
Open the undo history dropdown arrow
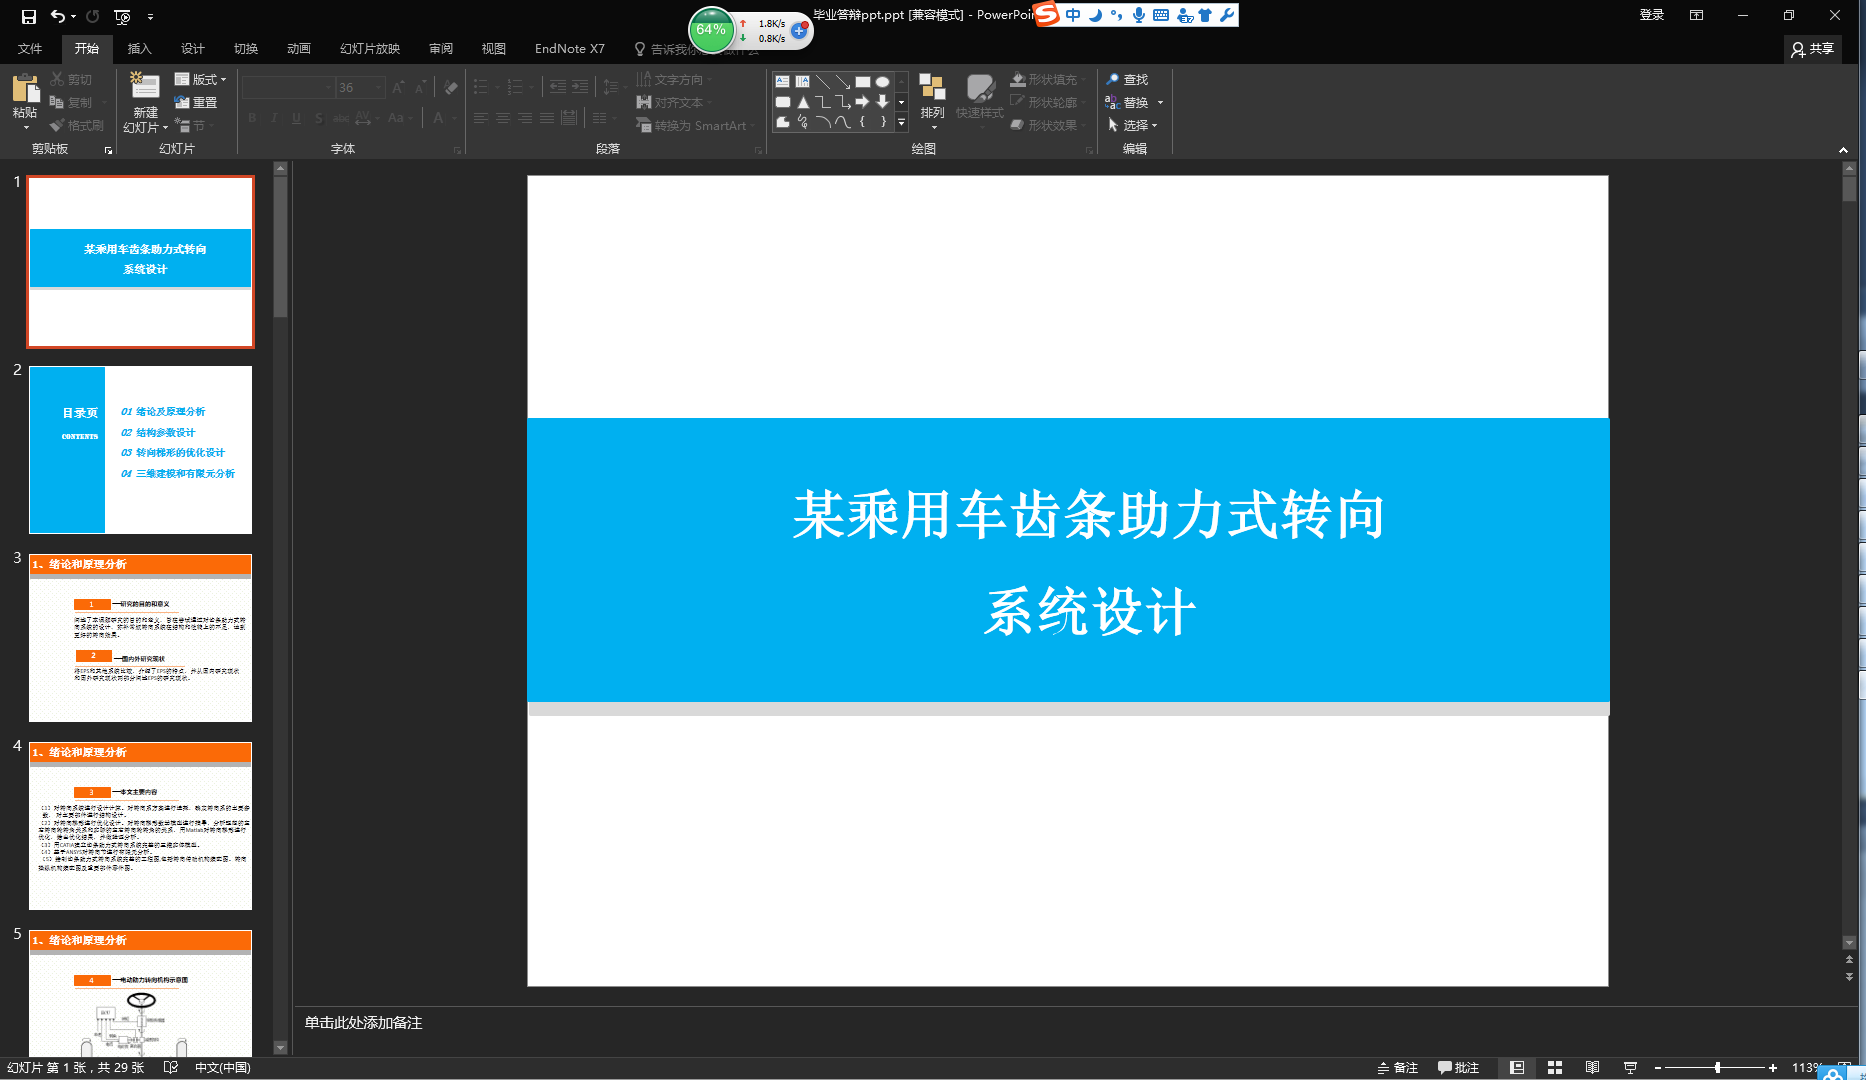coord(74,16)
